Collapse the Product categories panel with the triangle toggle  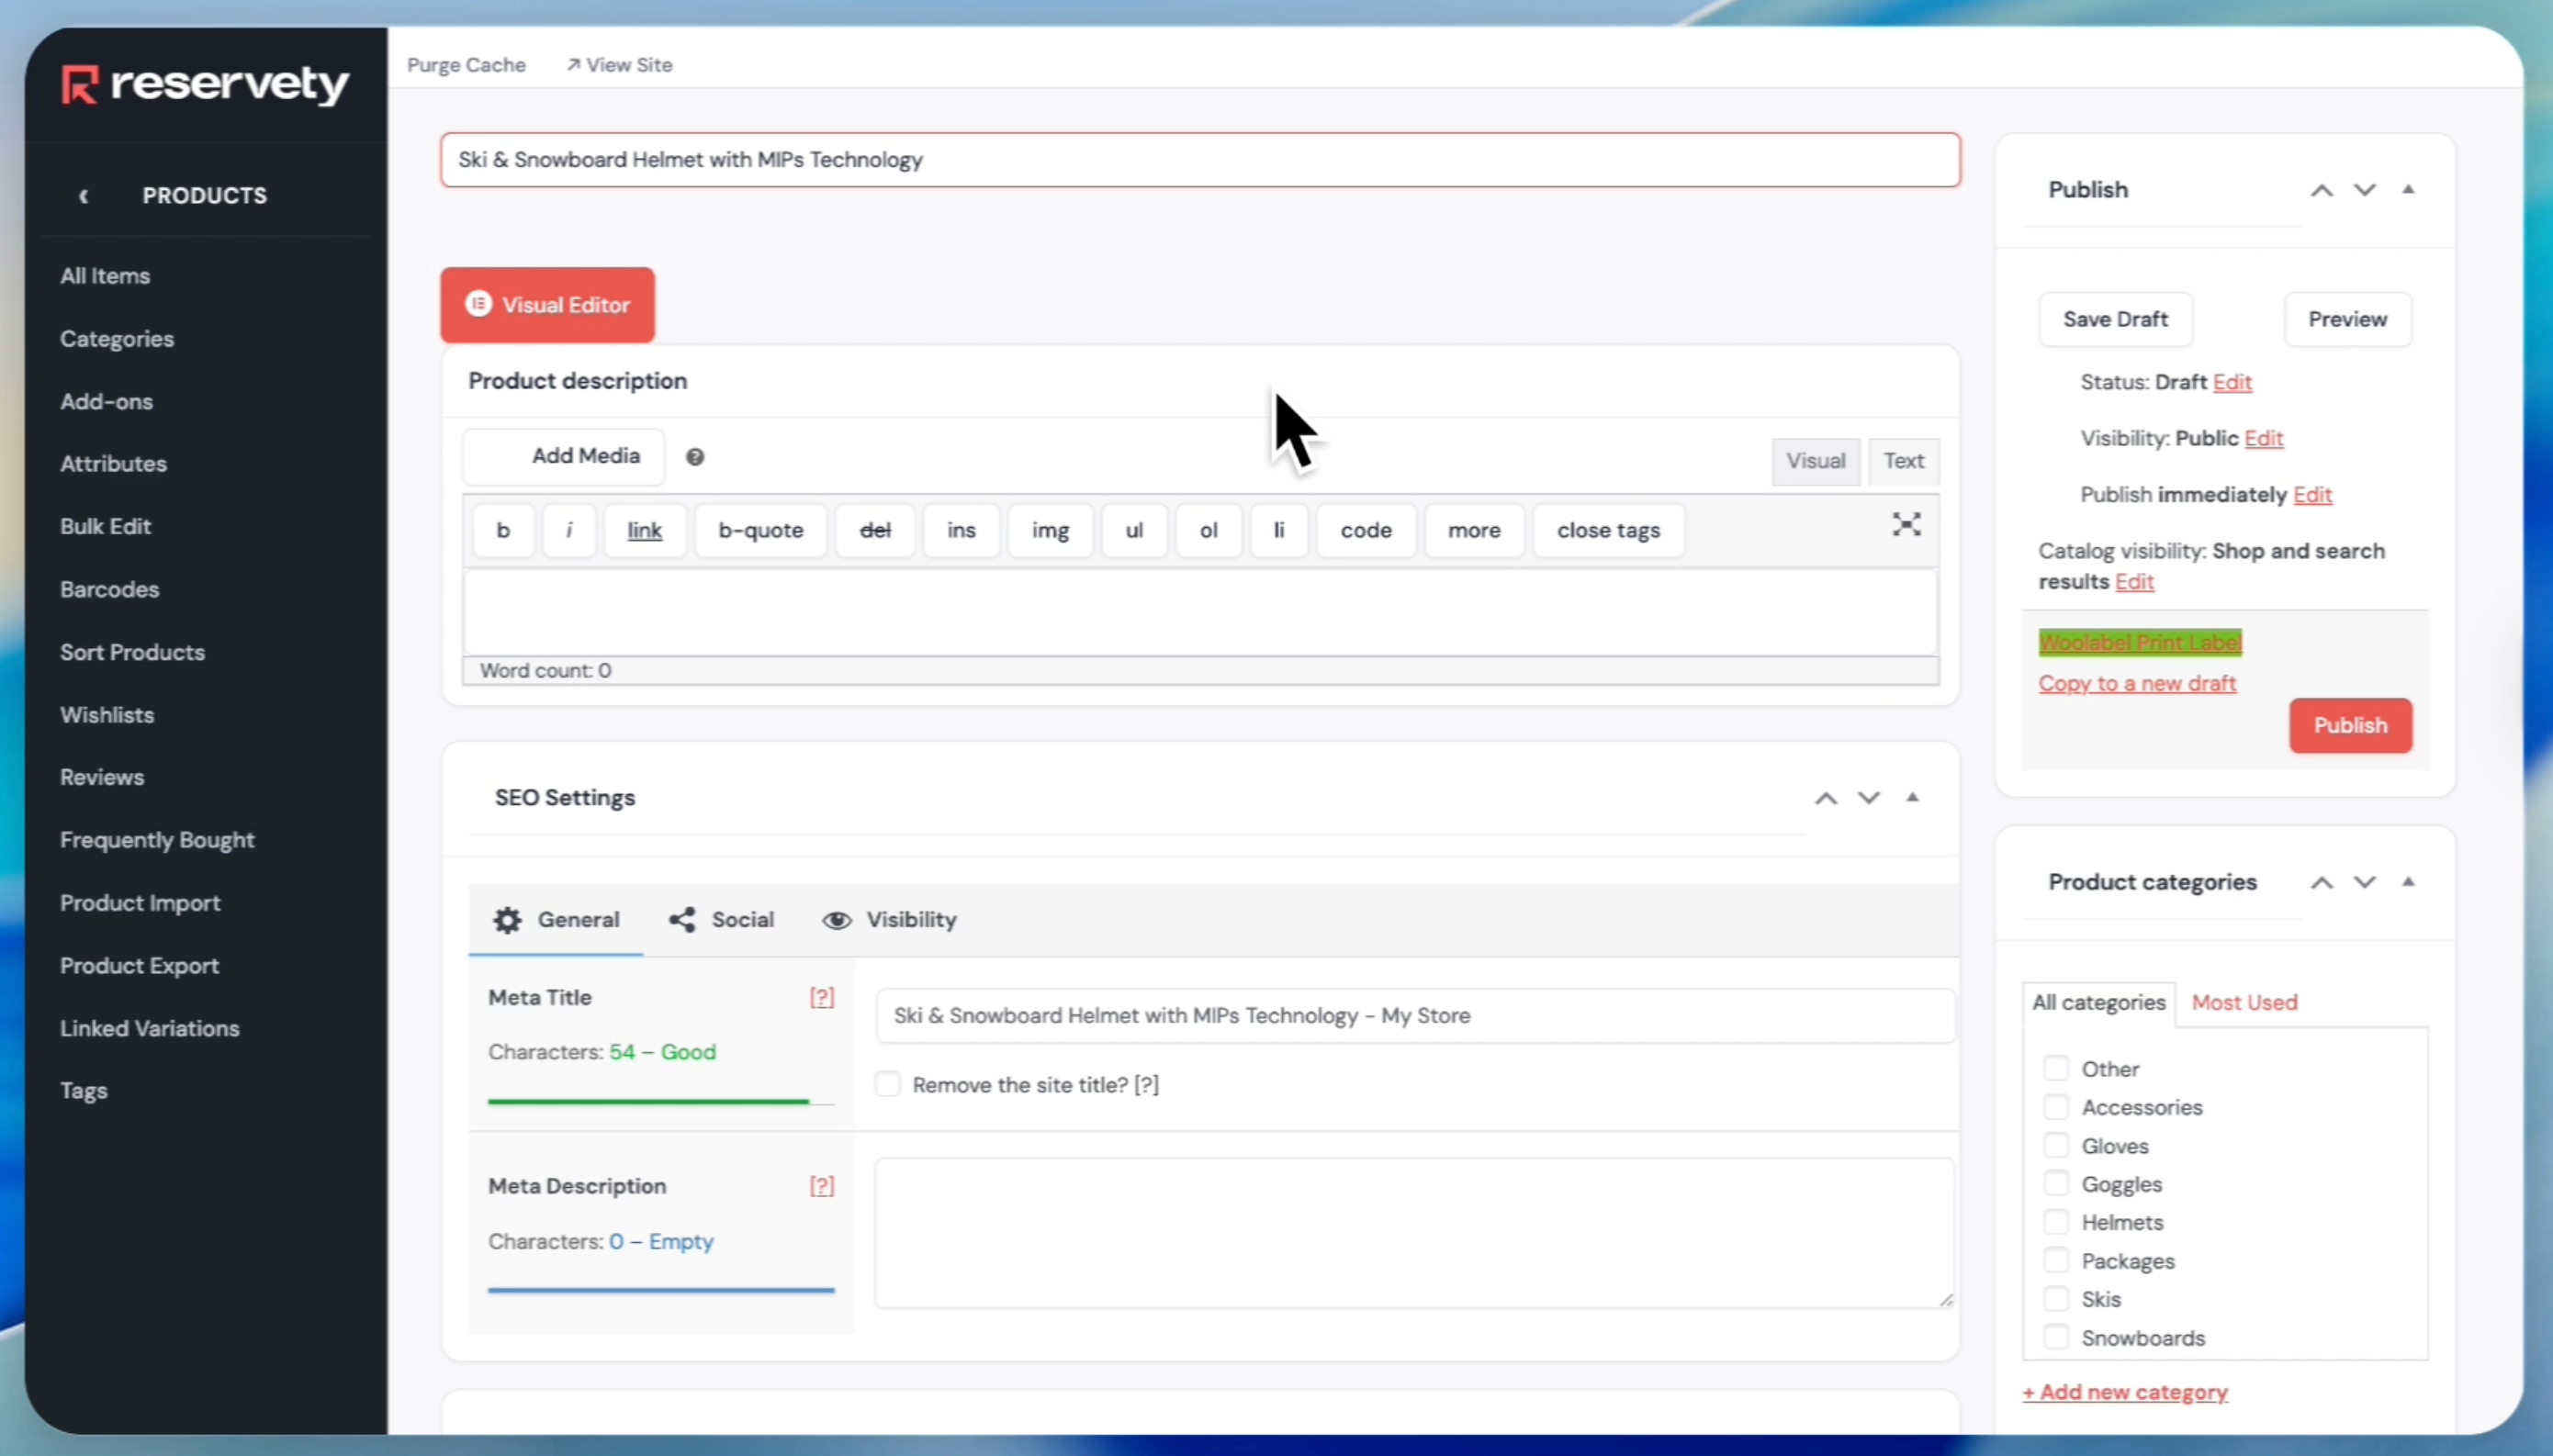pos(2408,882)
